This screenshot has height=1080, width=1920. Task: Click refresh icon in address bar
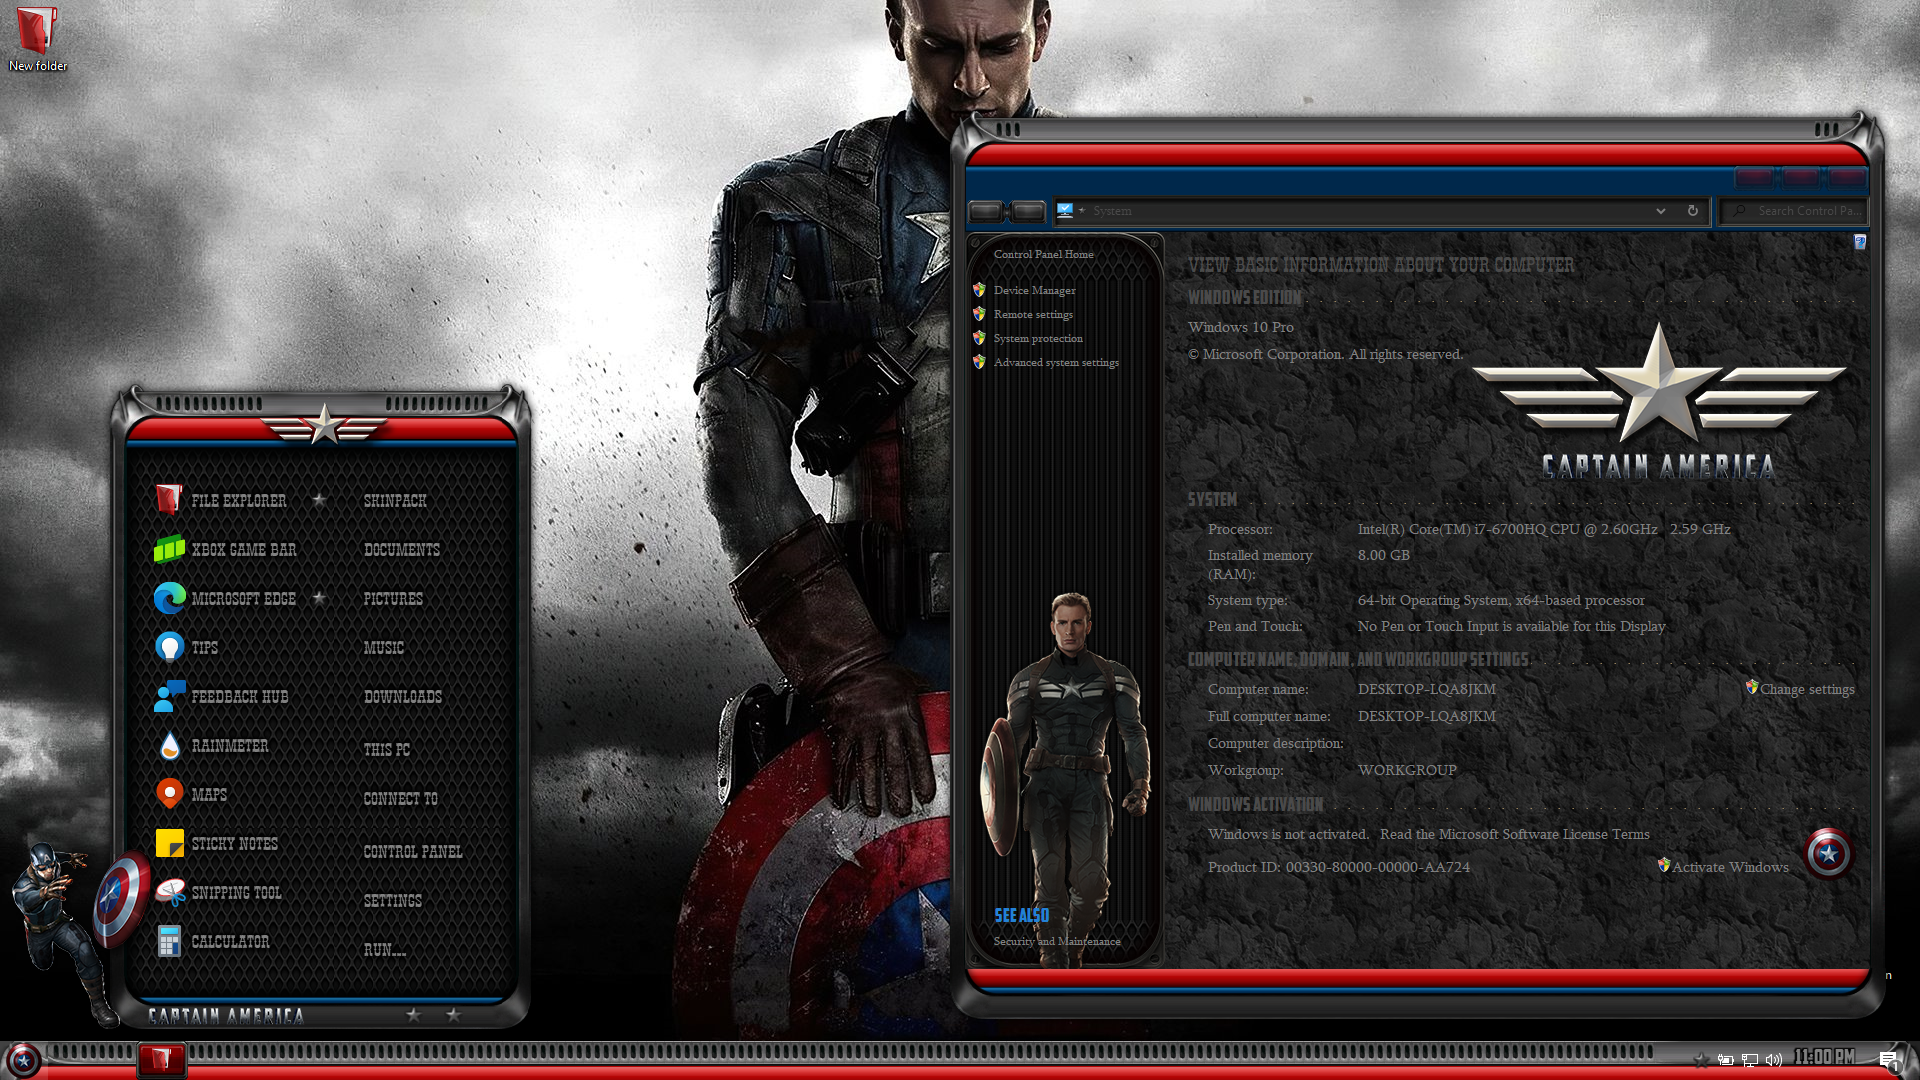tap(1692, 211)
